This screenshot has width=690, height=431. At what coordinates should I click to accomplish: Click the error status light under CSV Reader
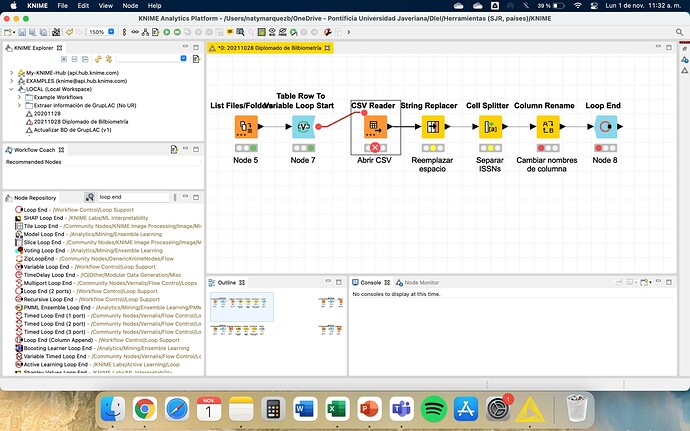(x=375, y=148)
